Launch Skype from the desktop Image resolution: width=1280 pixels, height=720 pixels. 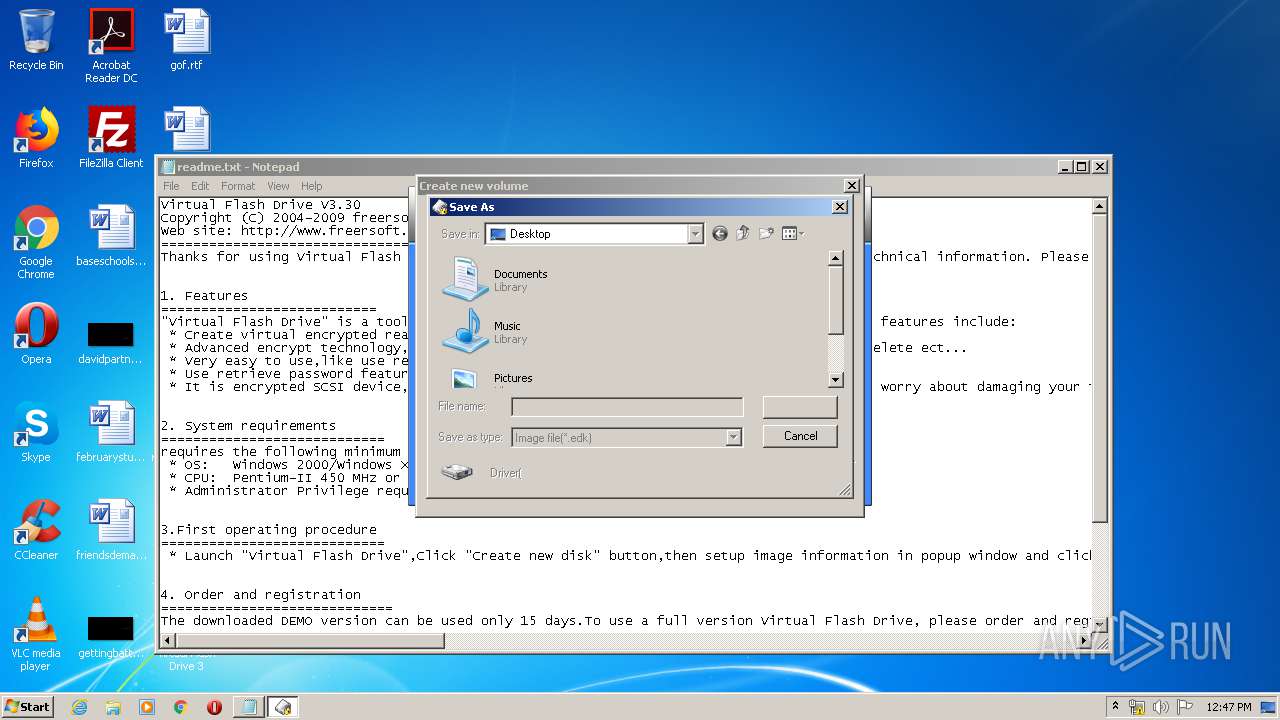coord(36,432)
